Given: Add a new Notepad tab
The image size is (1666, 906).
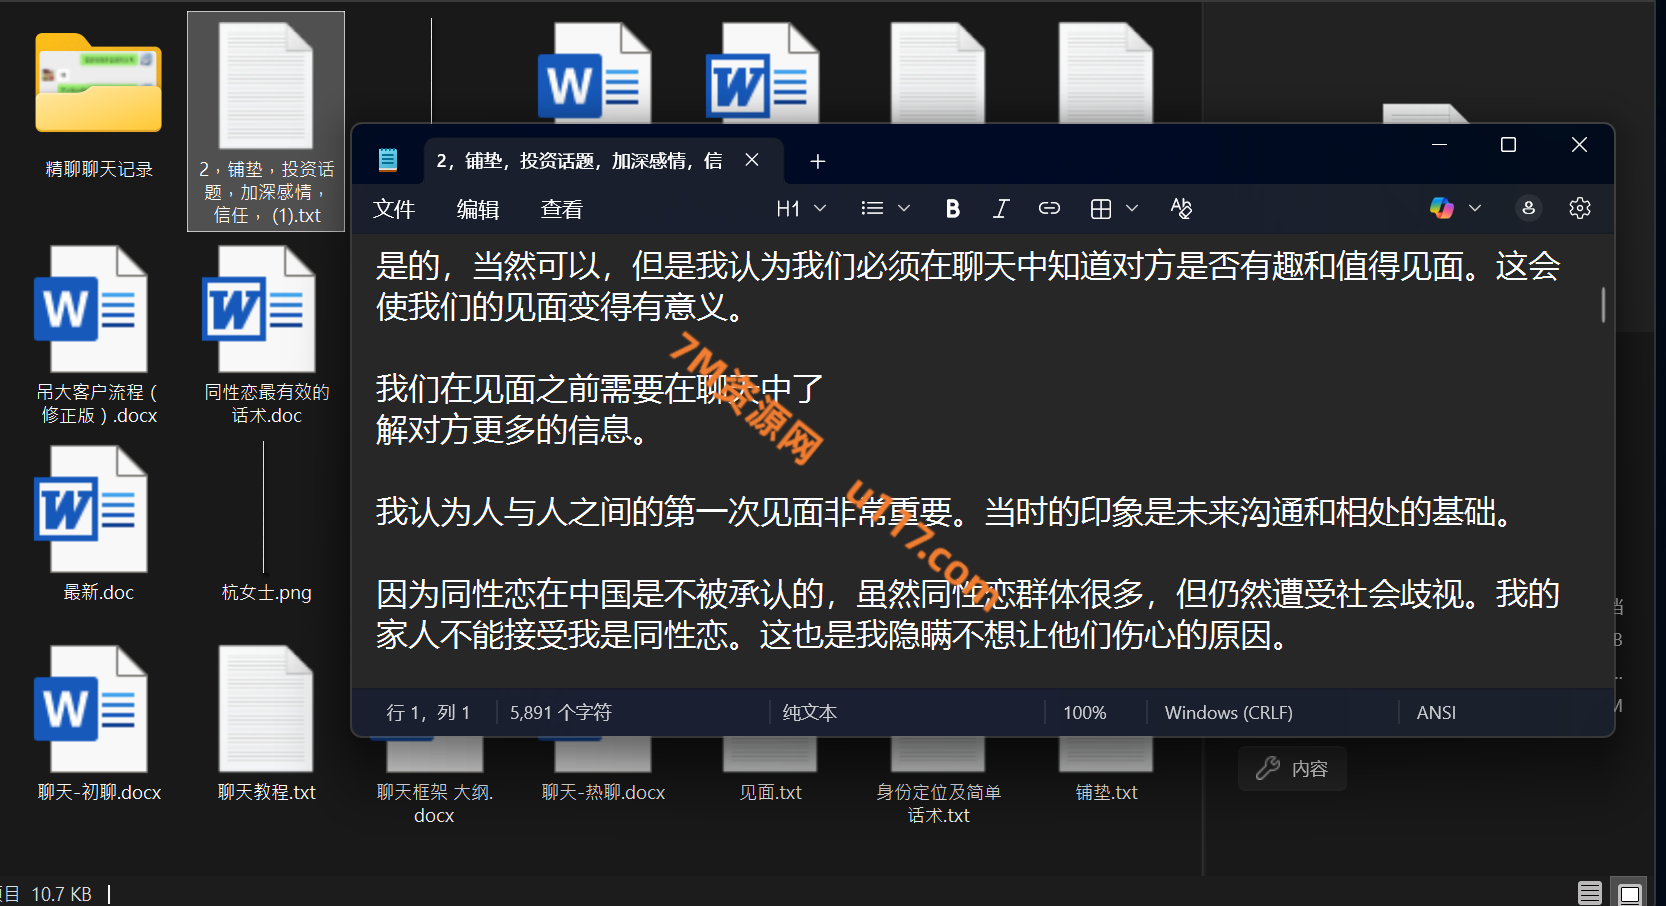Looking at the screenshot, I should [817, 161].
